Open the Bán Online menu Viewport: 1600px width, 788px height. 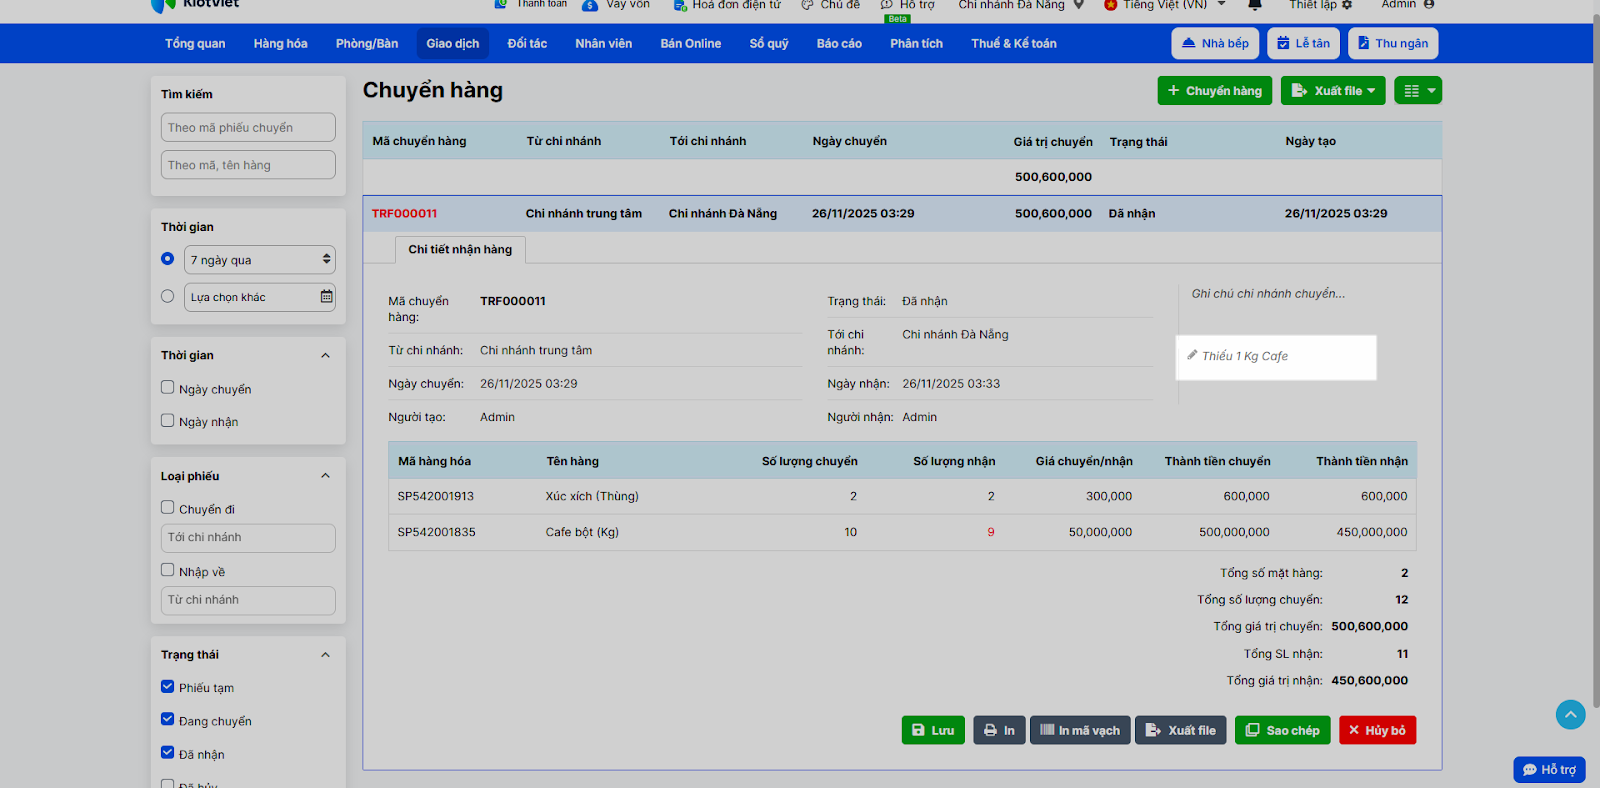point(691,44)
